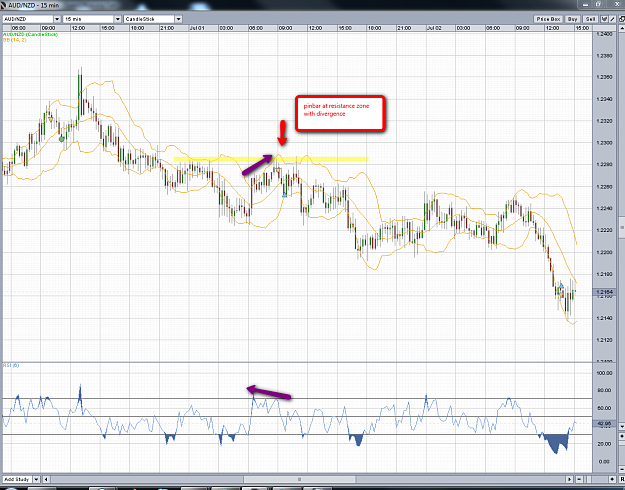Click the Jul 02 date header
625x490 pixels.
pyautogui.click(x=434, y=28)
